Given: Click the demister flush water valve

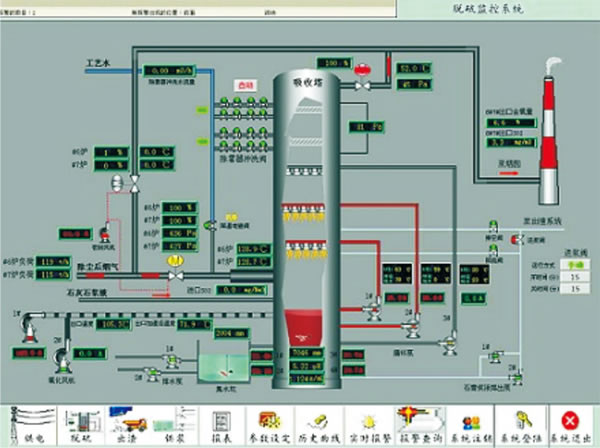Looking at the screenshot, I should point(210,226).
